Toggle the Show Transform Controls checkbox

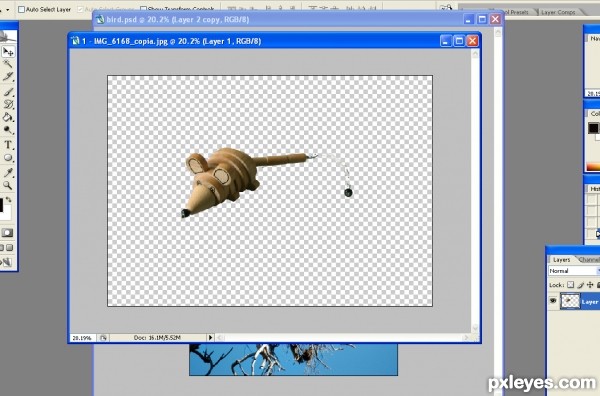(143, 8)
